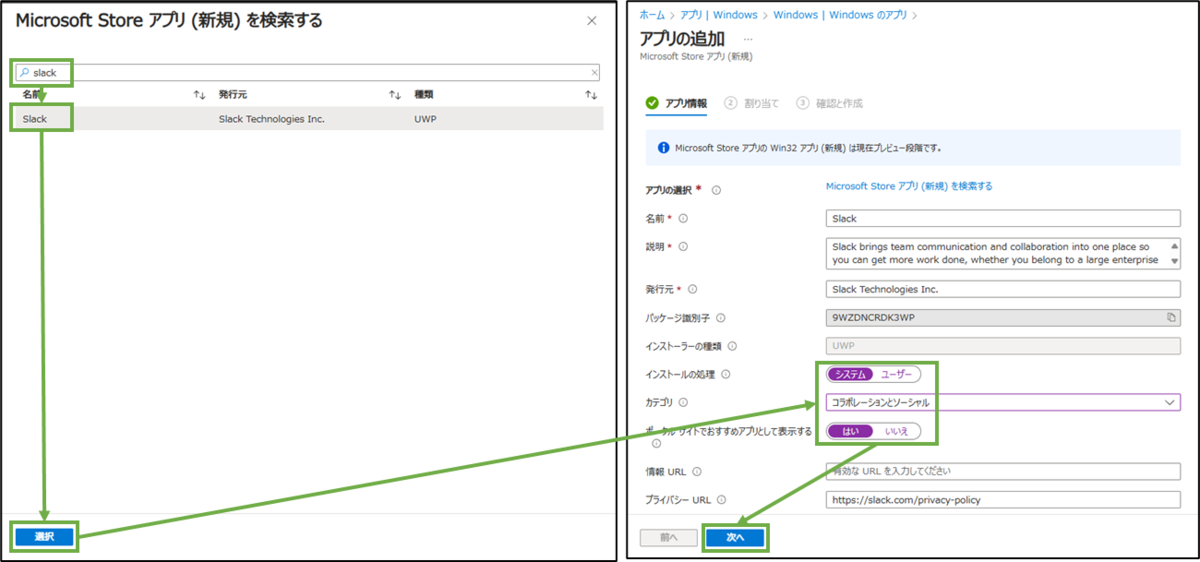
Task: Set install behavior to システム
Action: click(850, 374)
